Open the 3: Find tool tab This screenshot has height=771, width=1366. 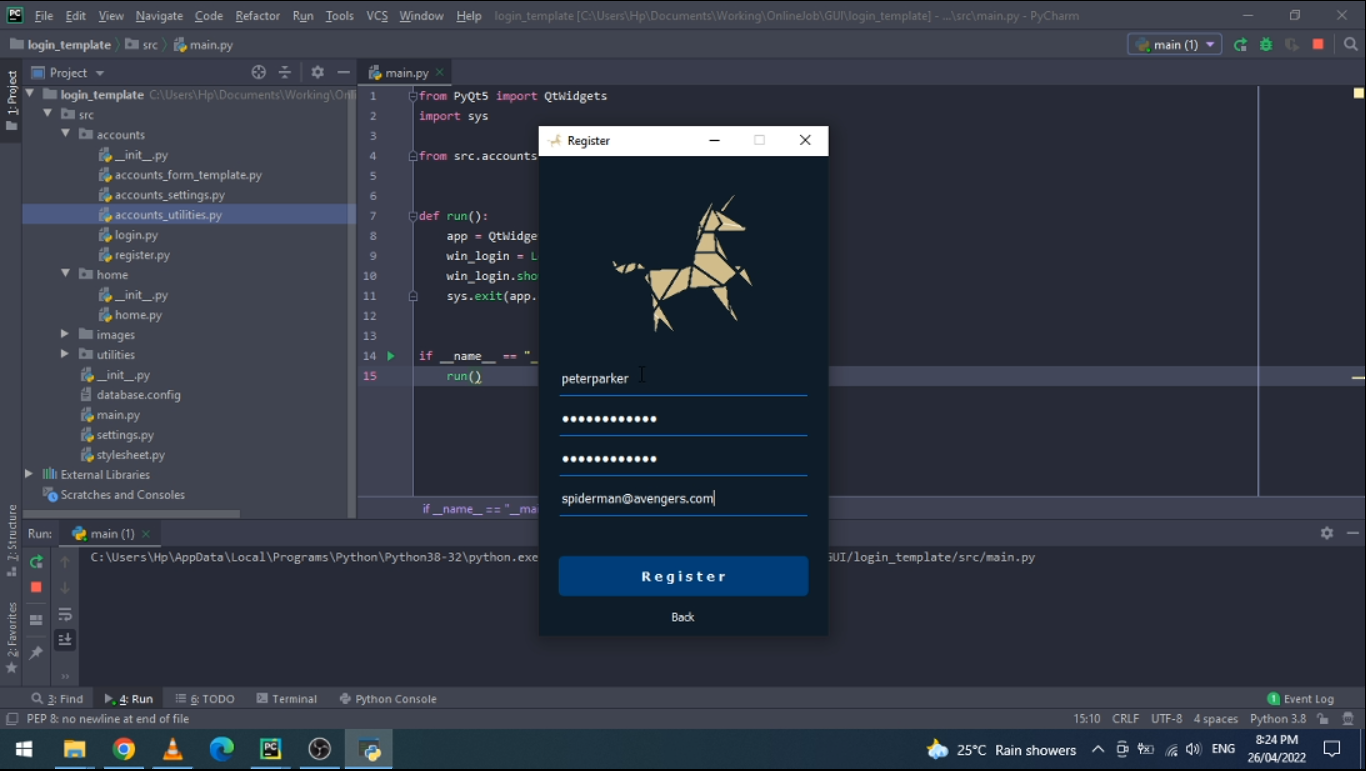[57, 699]
